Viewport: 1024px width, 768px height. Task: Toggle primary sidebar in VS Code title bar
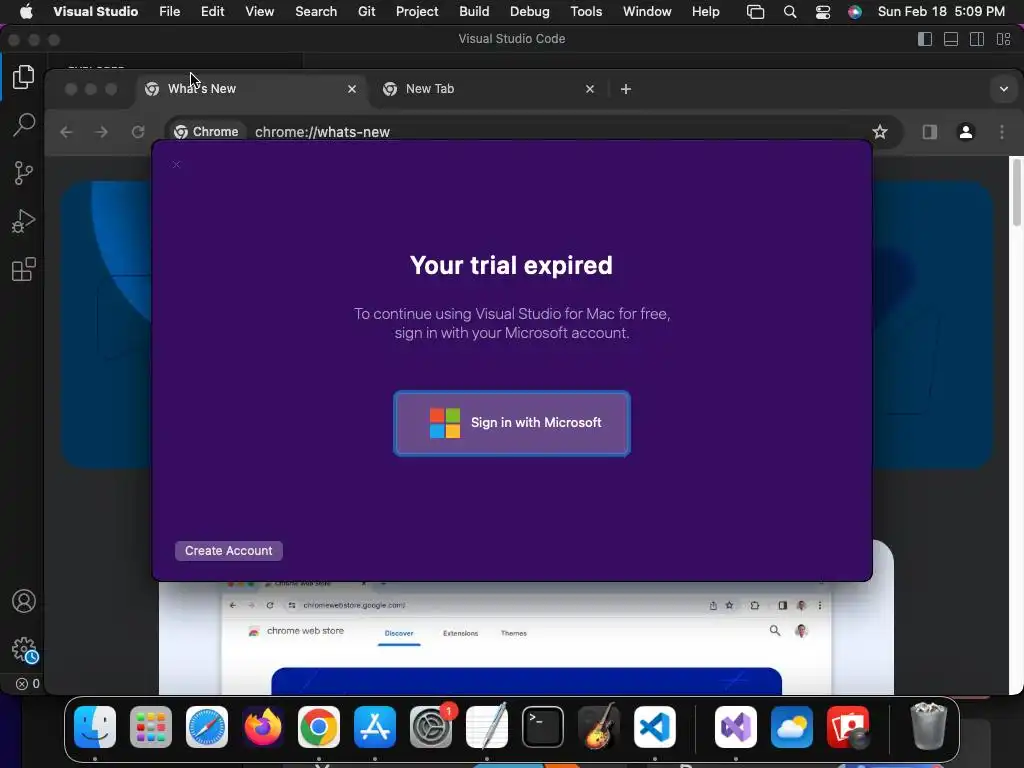tap(925, 39)
